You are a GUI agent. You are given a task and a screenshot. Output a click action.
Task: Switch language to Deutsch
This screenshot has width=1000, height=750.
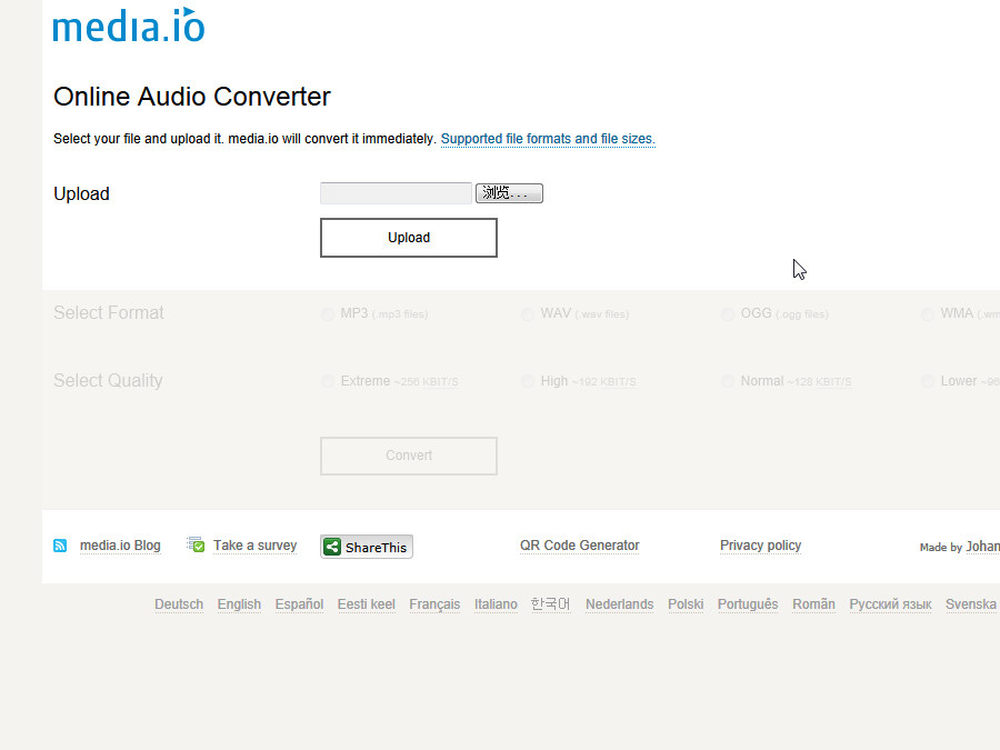tap(179, 605)
